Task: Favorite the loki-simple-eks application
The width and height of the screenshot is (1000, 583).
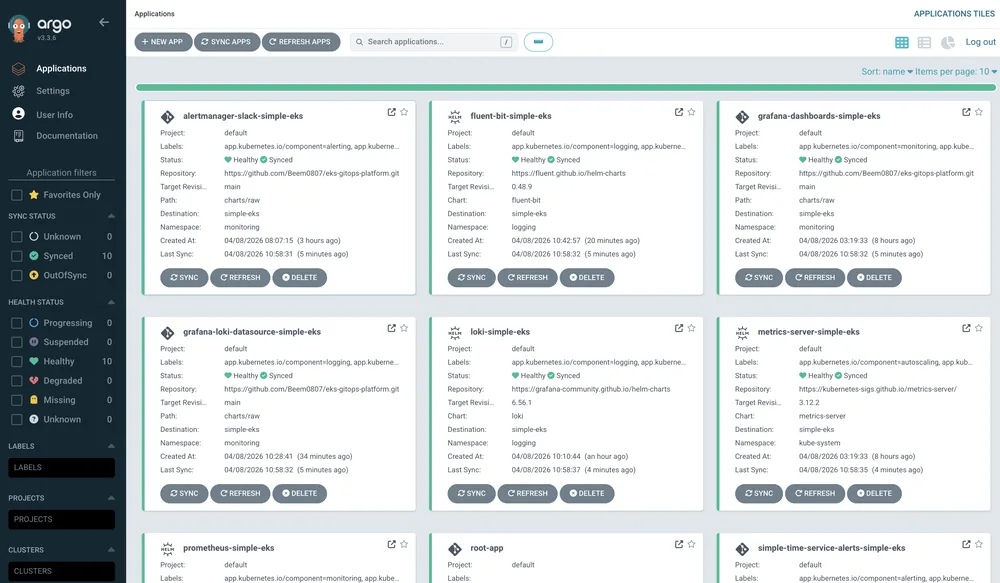Action: coord(691,328)
